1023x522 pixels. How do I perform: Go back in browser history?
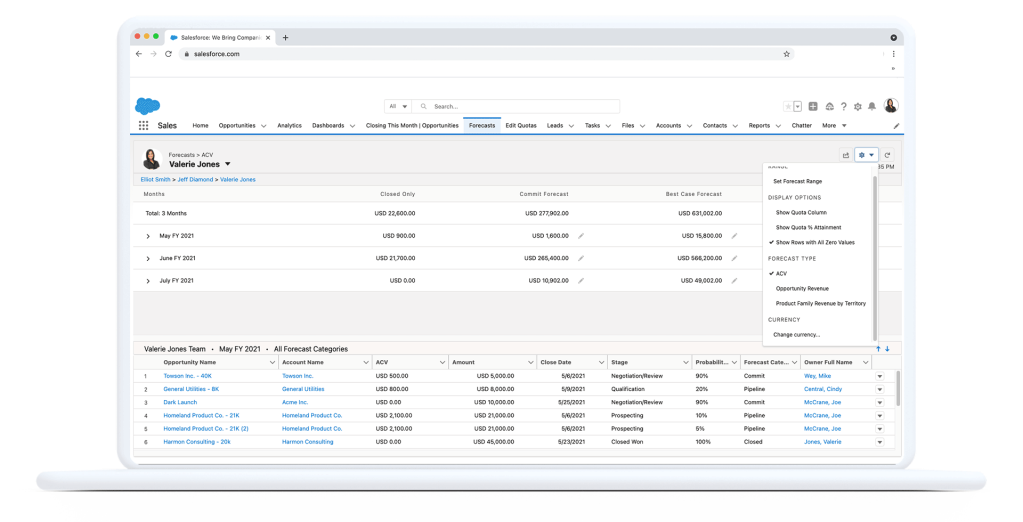coord(138,54)
